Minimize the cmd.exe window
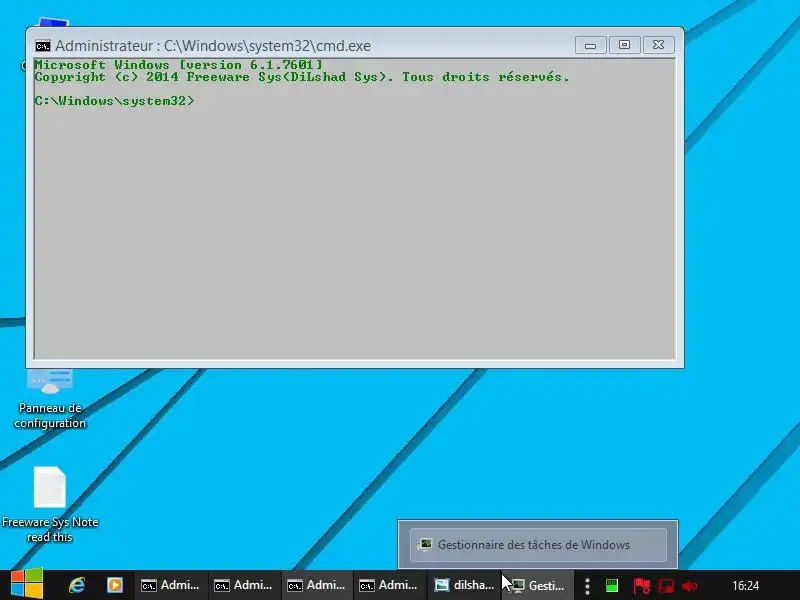Screen dimensions: 800x600 point(590,45)
